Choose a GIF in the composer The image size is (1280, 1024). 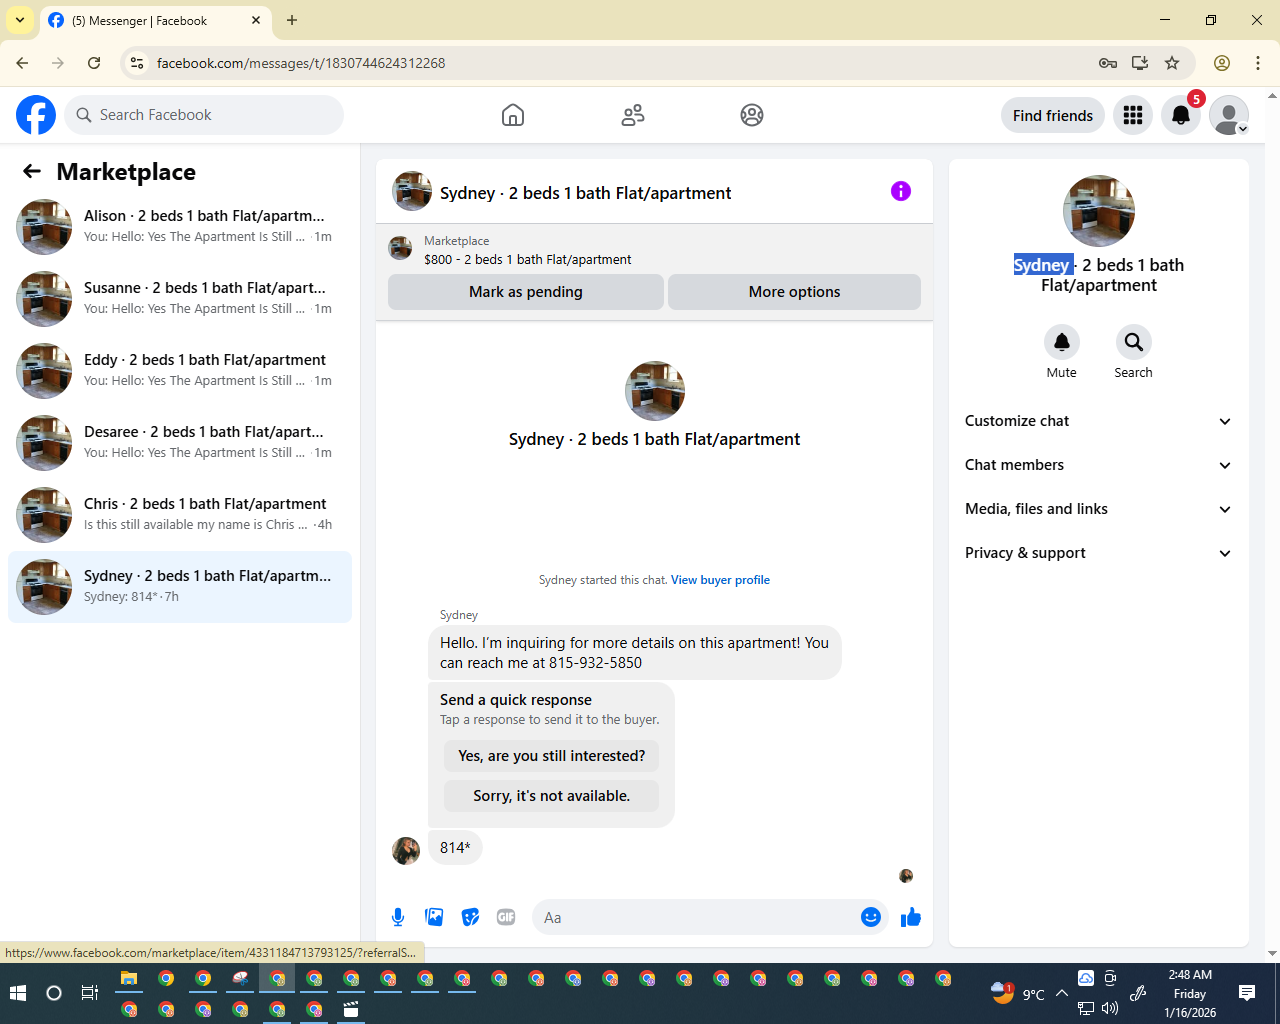[x=506, y=917]
